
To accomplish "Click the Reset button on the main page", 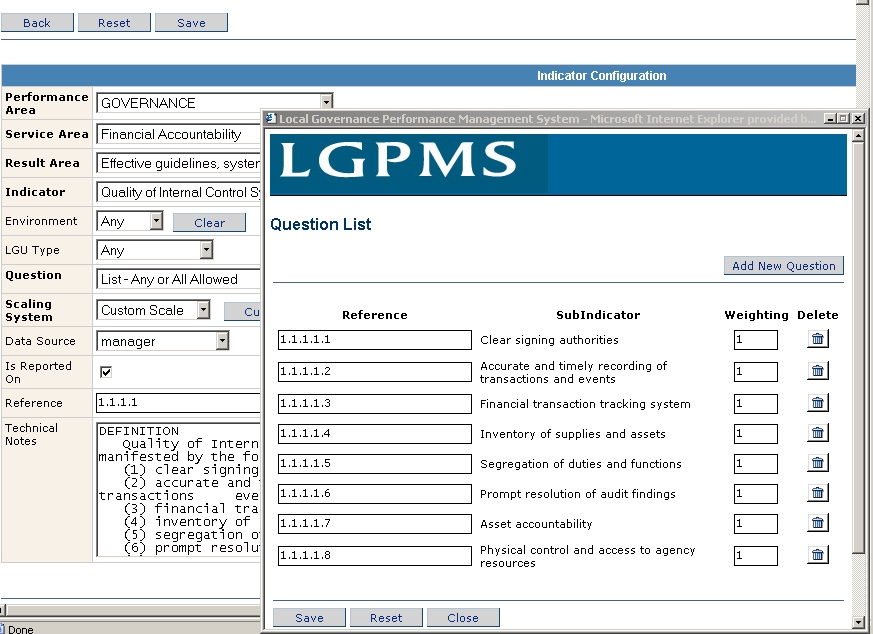I will [x=114, y=23].
